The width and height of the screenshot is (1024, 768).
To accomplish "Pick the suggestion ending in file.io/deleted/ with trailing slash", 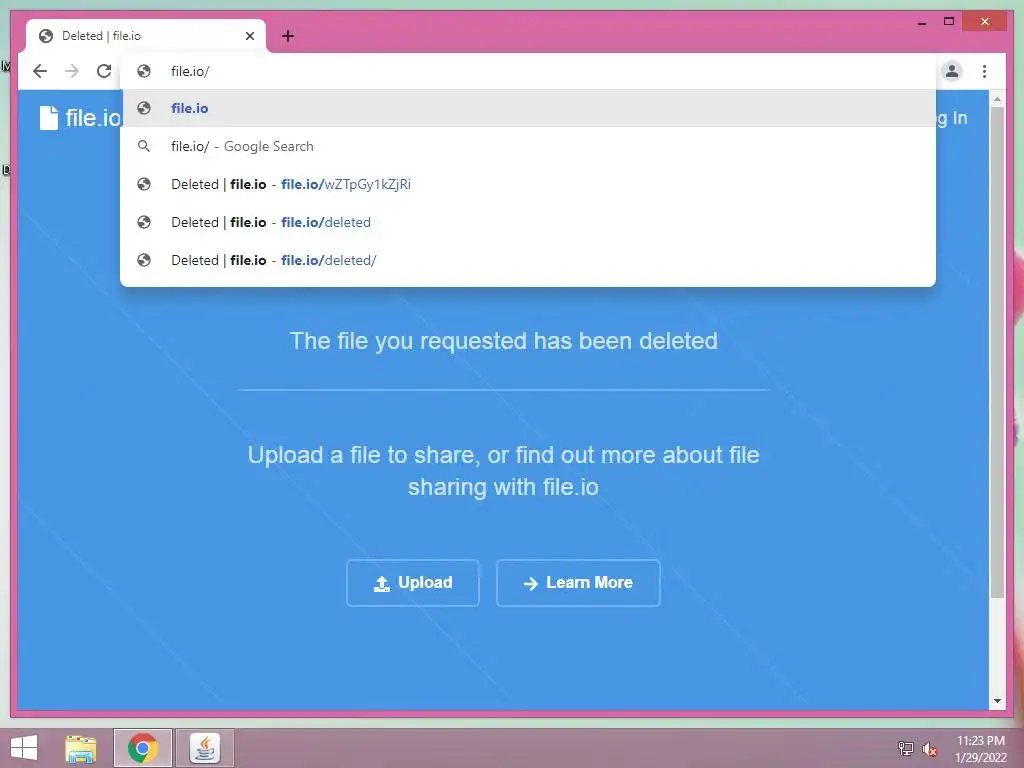I will pos(528,260).
